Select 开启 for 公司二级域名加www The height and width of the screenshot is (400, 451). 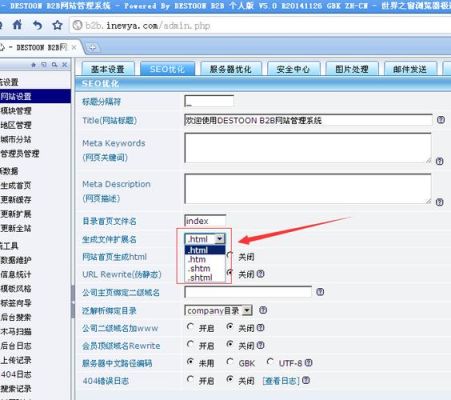(190, 327)
